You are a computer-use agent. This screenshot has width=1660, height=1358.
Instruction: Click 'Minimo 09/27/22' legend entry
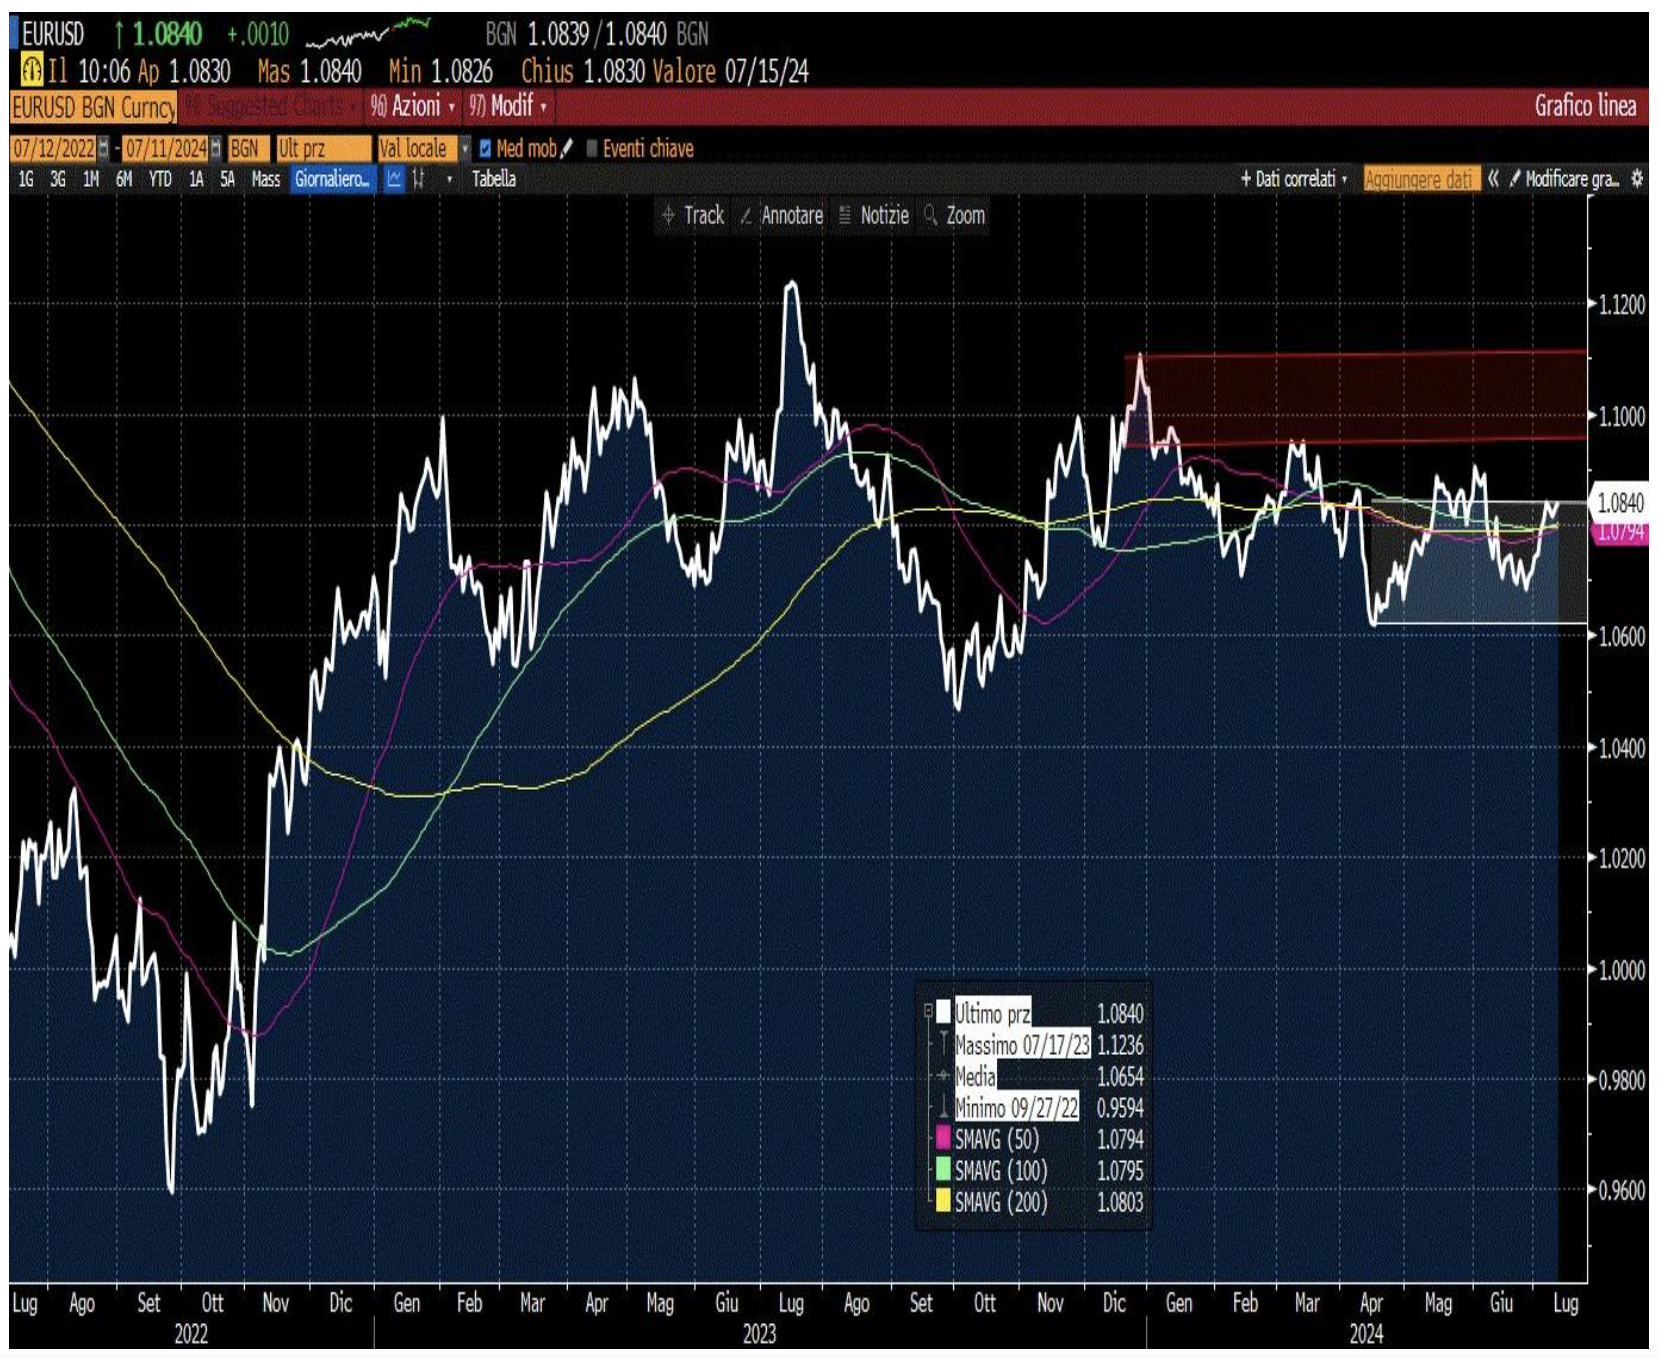pos(1017,1107)
